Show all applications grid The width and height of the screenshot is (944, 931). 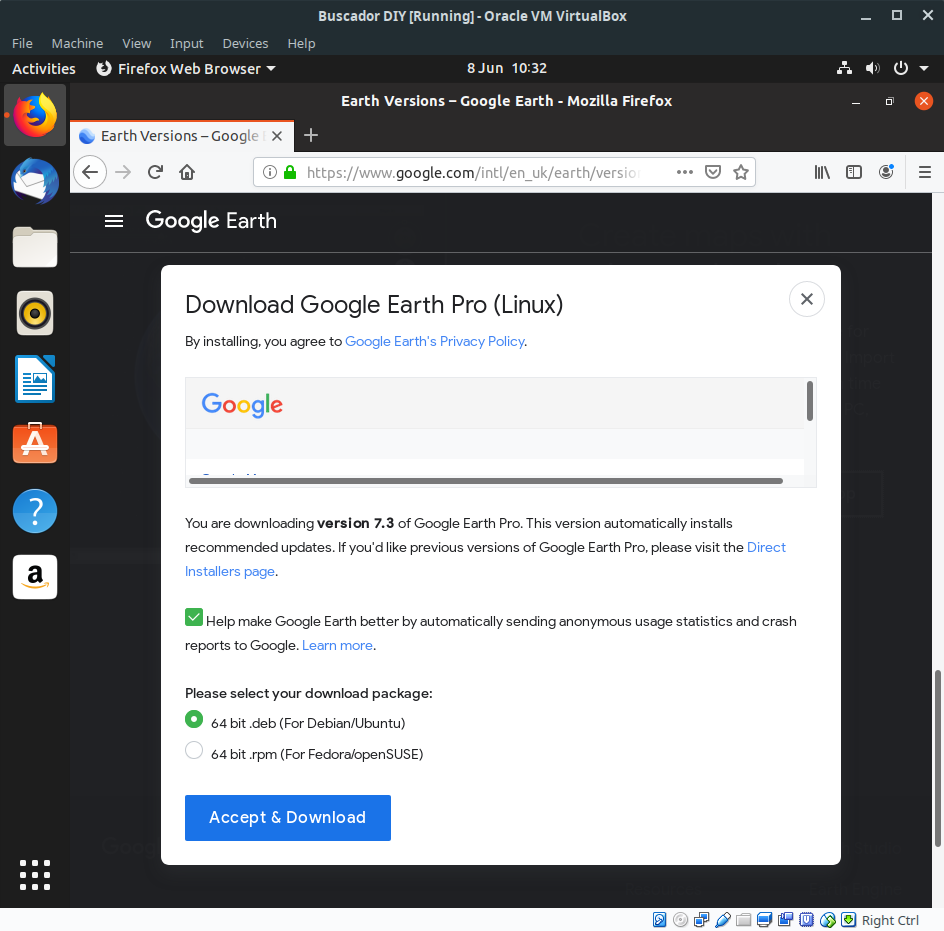(35, 874)
